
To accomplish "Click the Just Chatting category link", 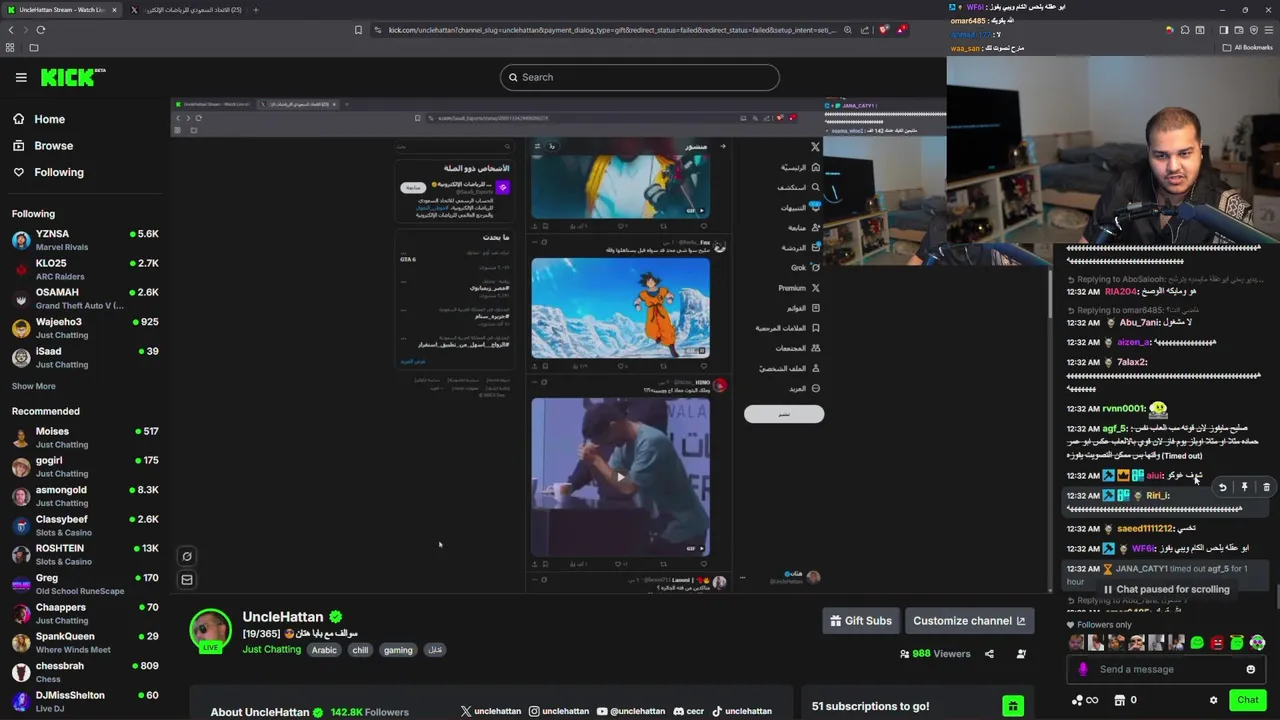I will [x=271, y=649].
